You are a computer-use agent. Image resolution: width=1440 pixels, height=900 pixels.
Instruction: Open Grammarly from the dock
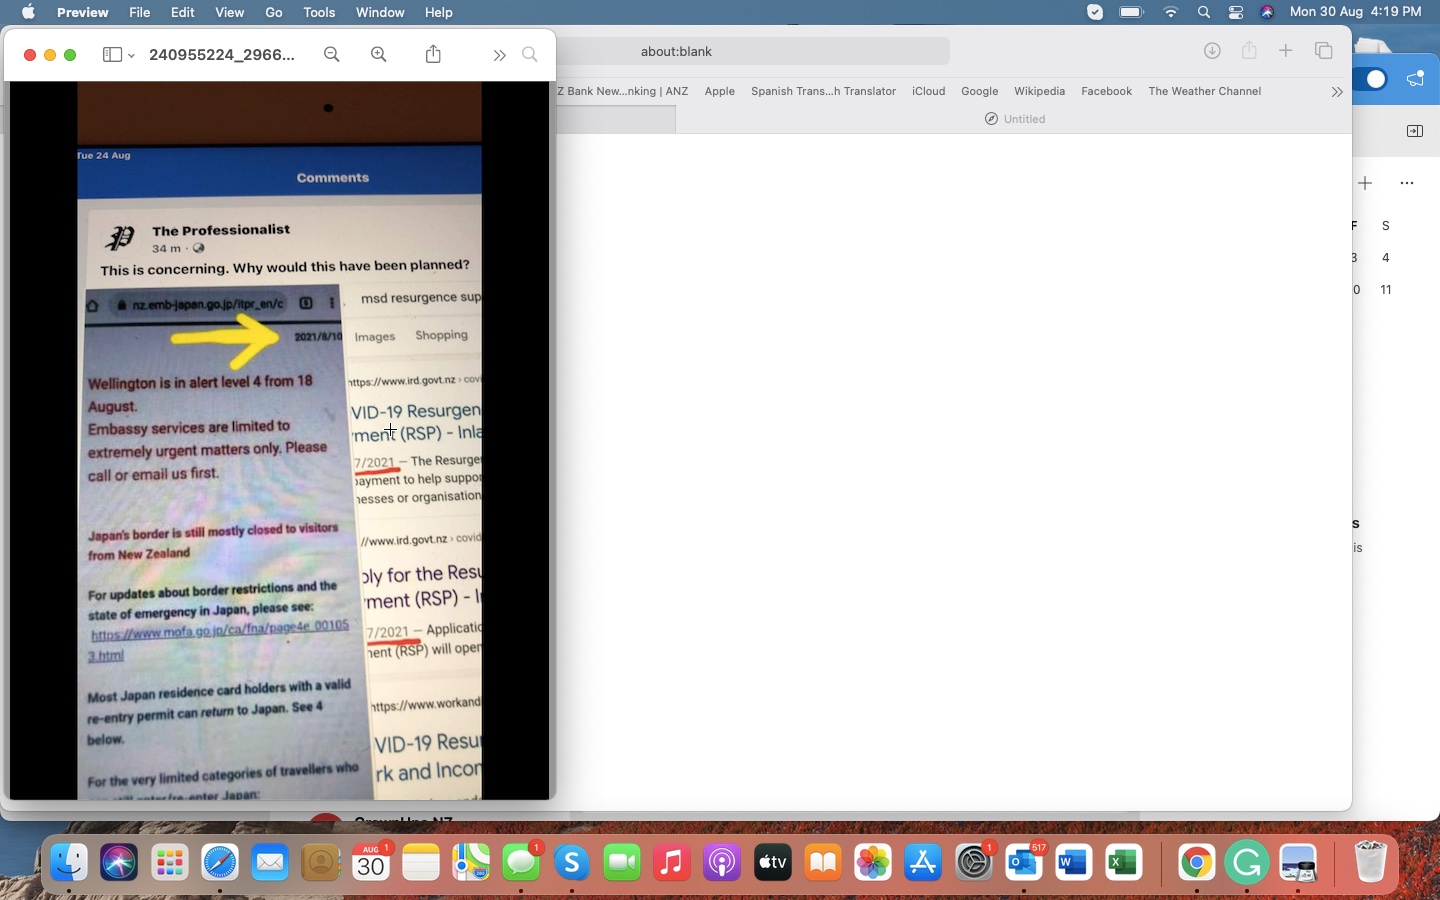[x=1247, y=862]
